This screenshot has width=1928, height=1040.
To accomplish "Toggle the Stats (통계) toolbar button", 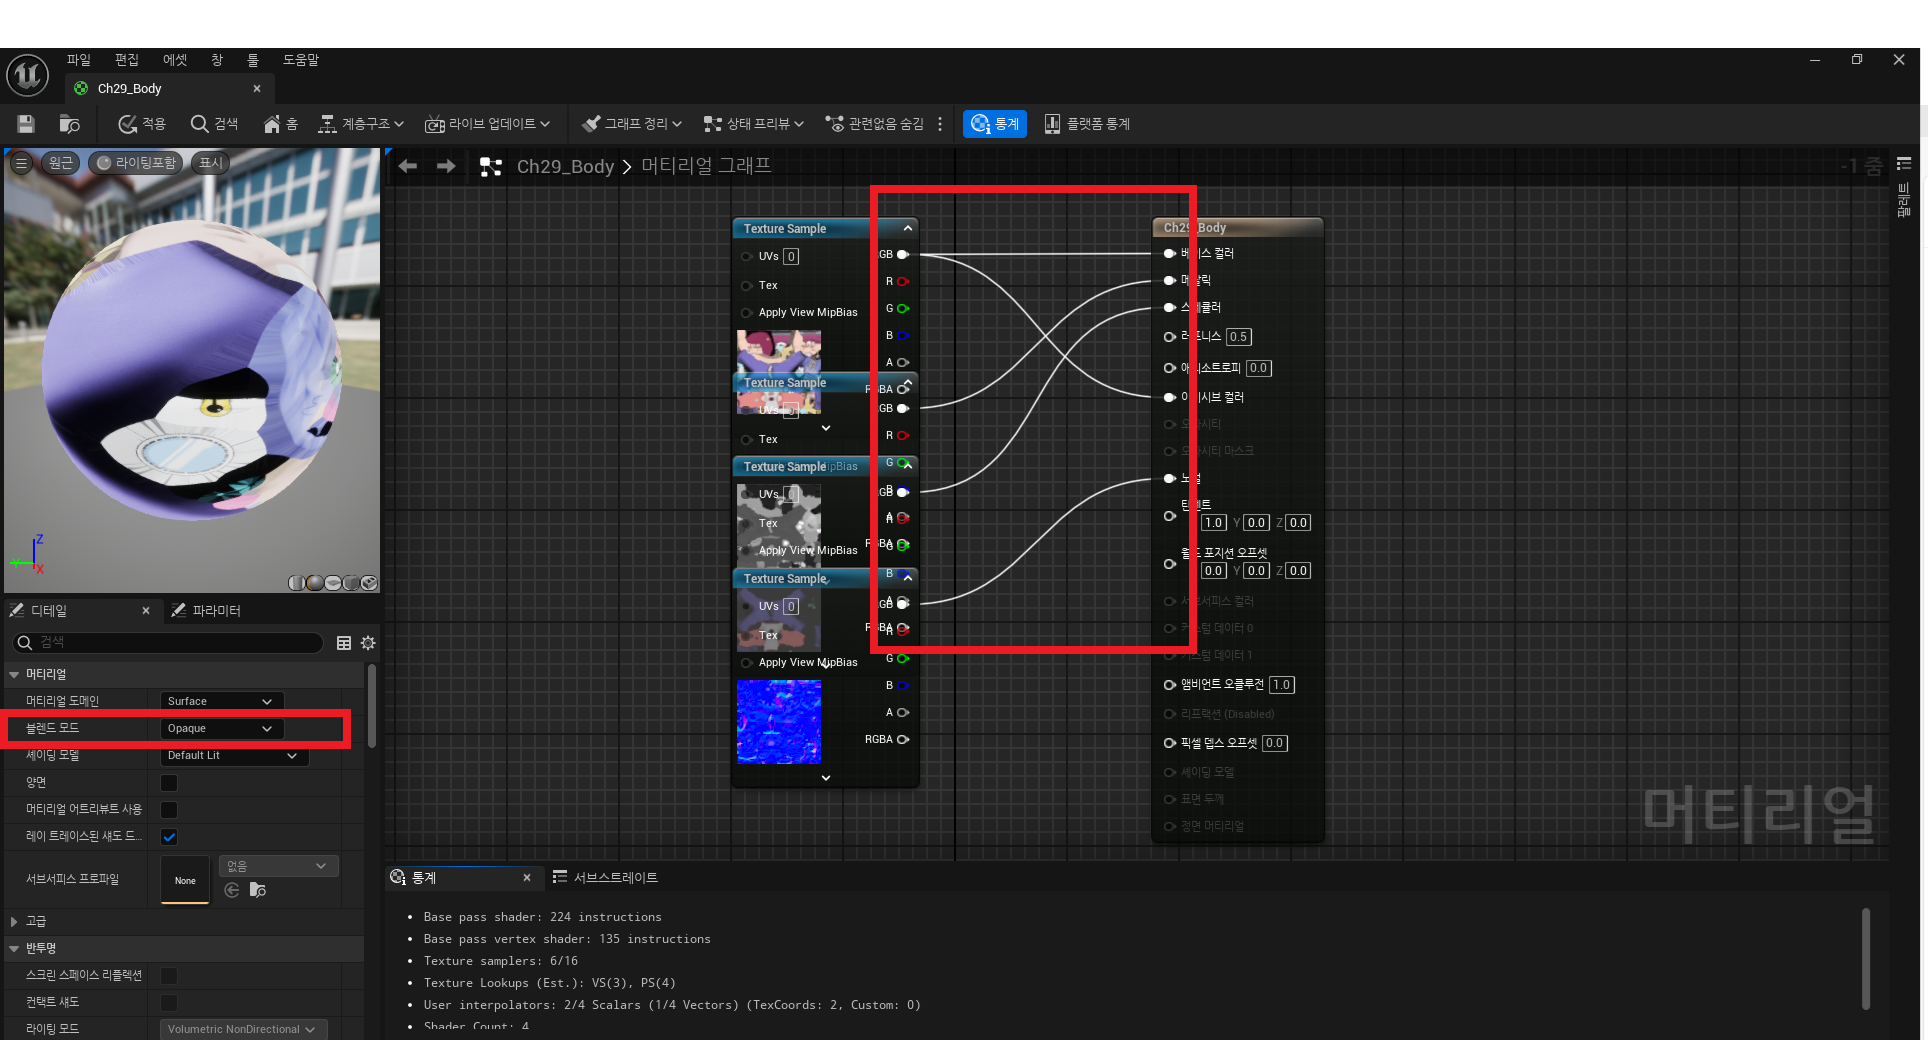I will point(994,124).
